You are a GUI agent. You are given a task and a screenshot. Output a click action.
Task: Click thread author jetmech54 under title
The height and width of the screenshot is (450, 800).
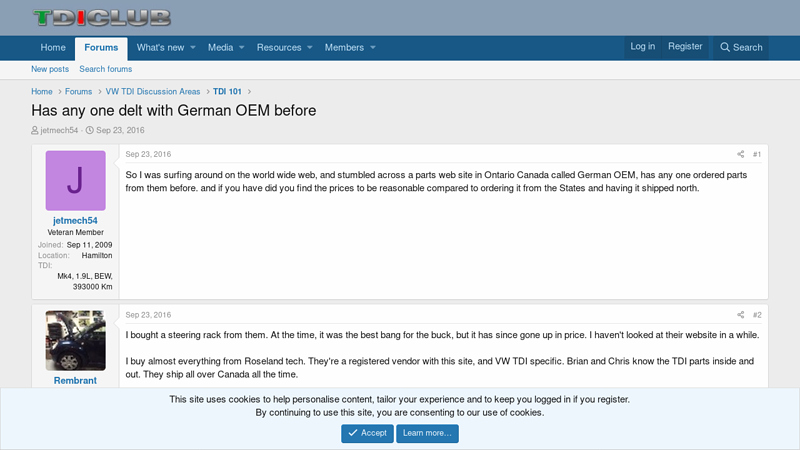[59, 130]
